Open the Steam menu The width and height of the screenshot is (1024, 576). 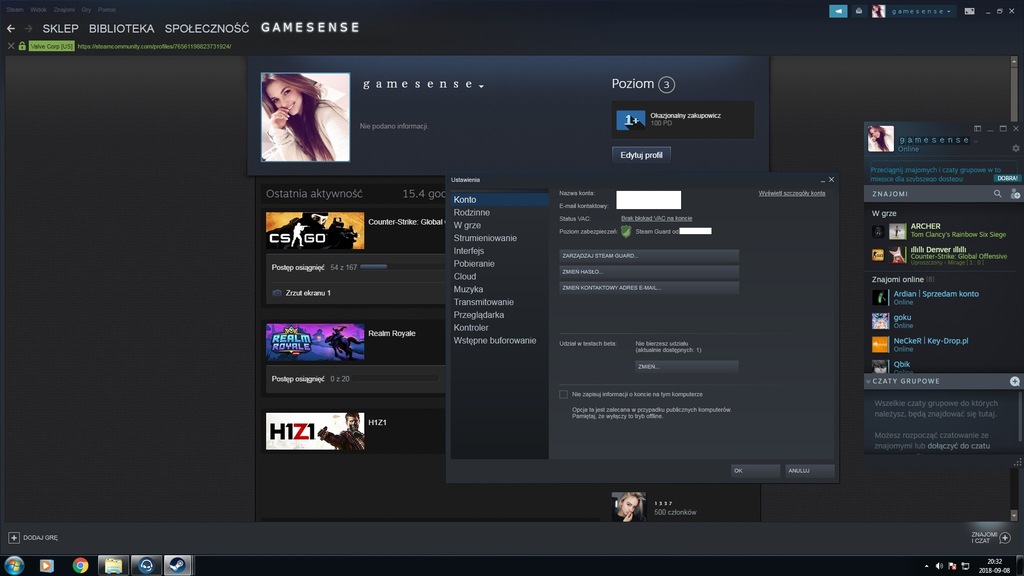tap(15, 10)
